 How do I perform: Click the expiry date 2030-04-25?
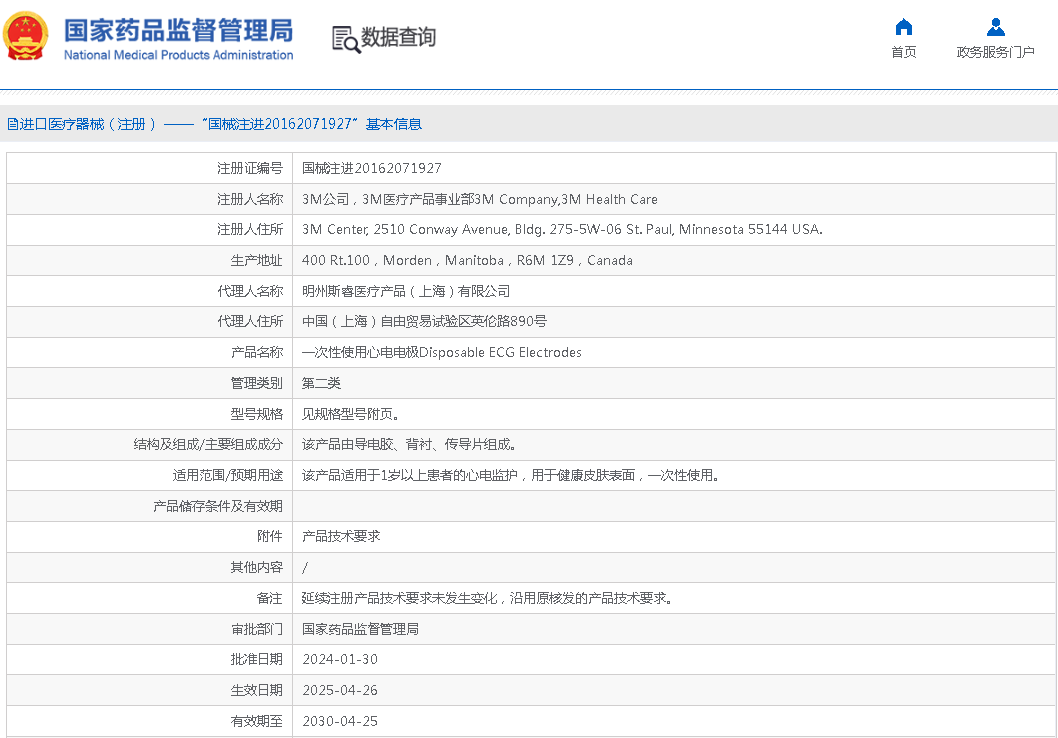click(x=339, y=721)
